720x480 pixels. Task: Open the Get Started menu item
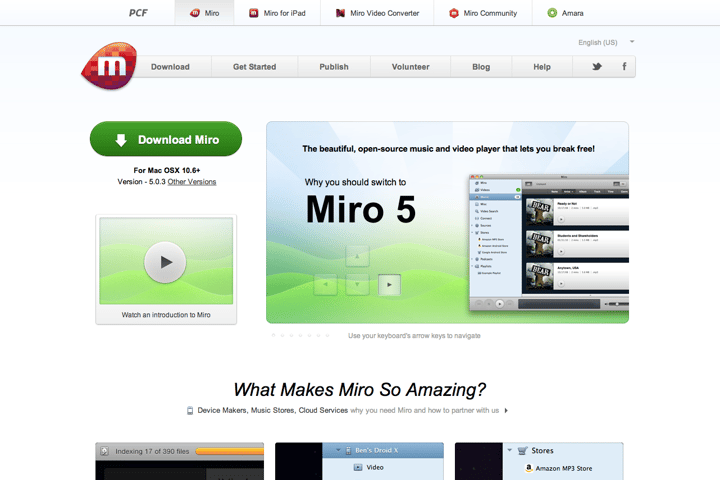pyautogui.click(x=254, y=67)
